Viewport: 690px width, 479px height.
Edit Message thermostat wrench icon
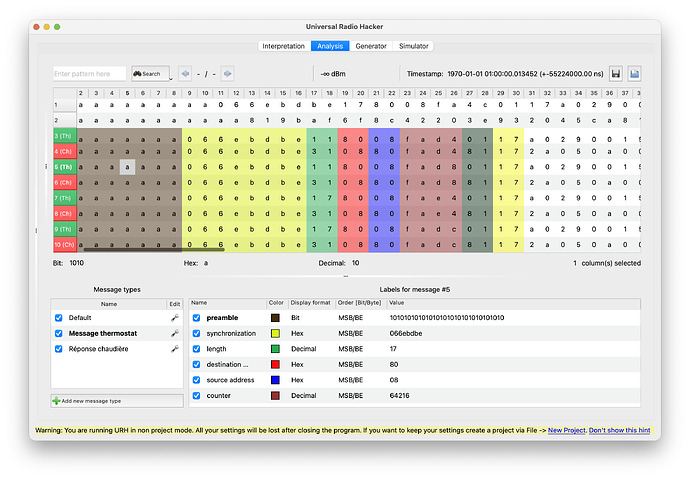click(x=175, y=333)
